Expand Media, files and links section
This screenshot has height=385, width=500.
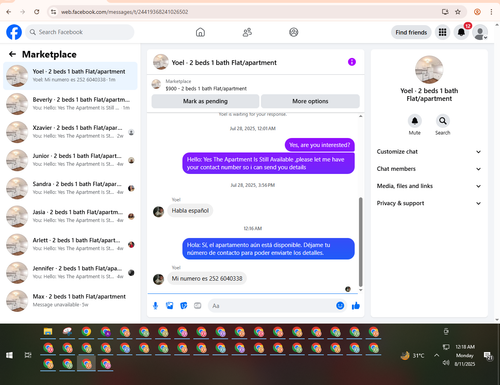coord(429,186)
